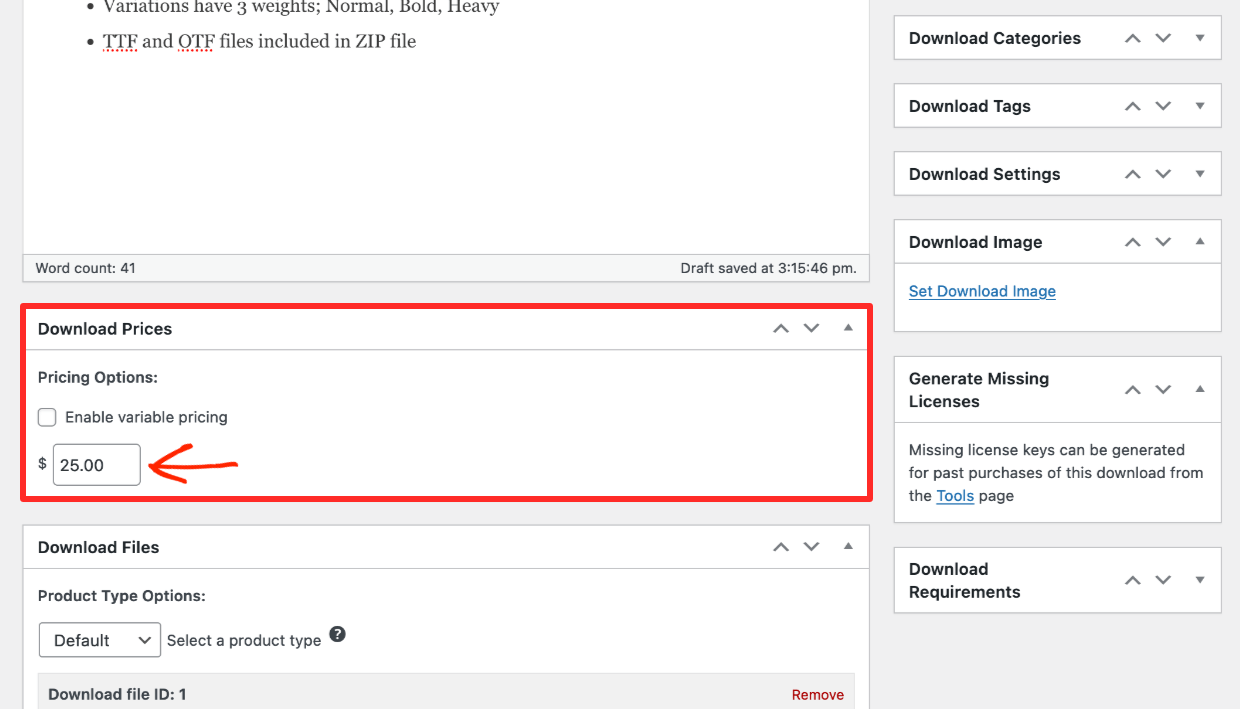
Task: Click the Pricing Options label
Action: click(98, 377)
